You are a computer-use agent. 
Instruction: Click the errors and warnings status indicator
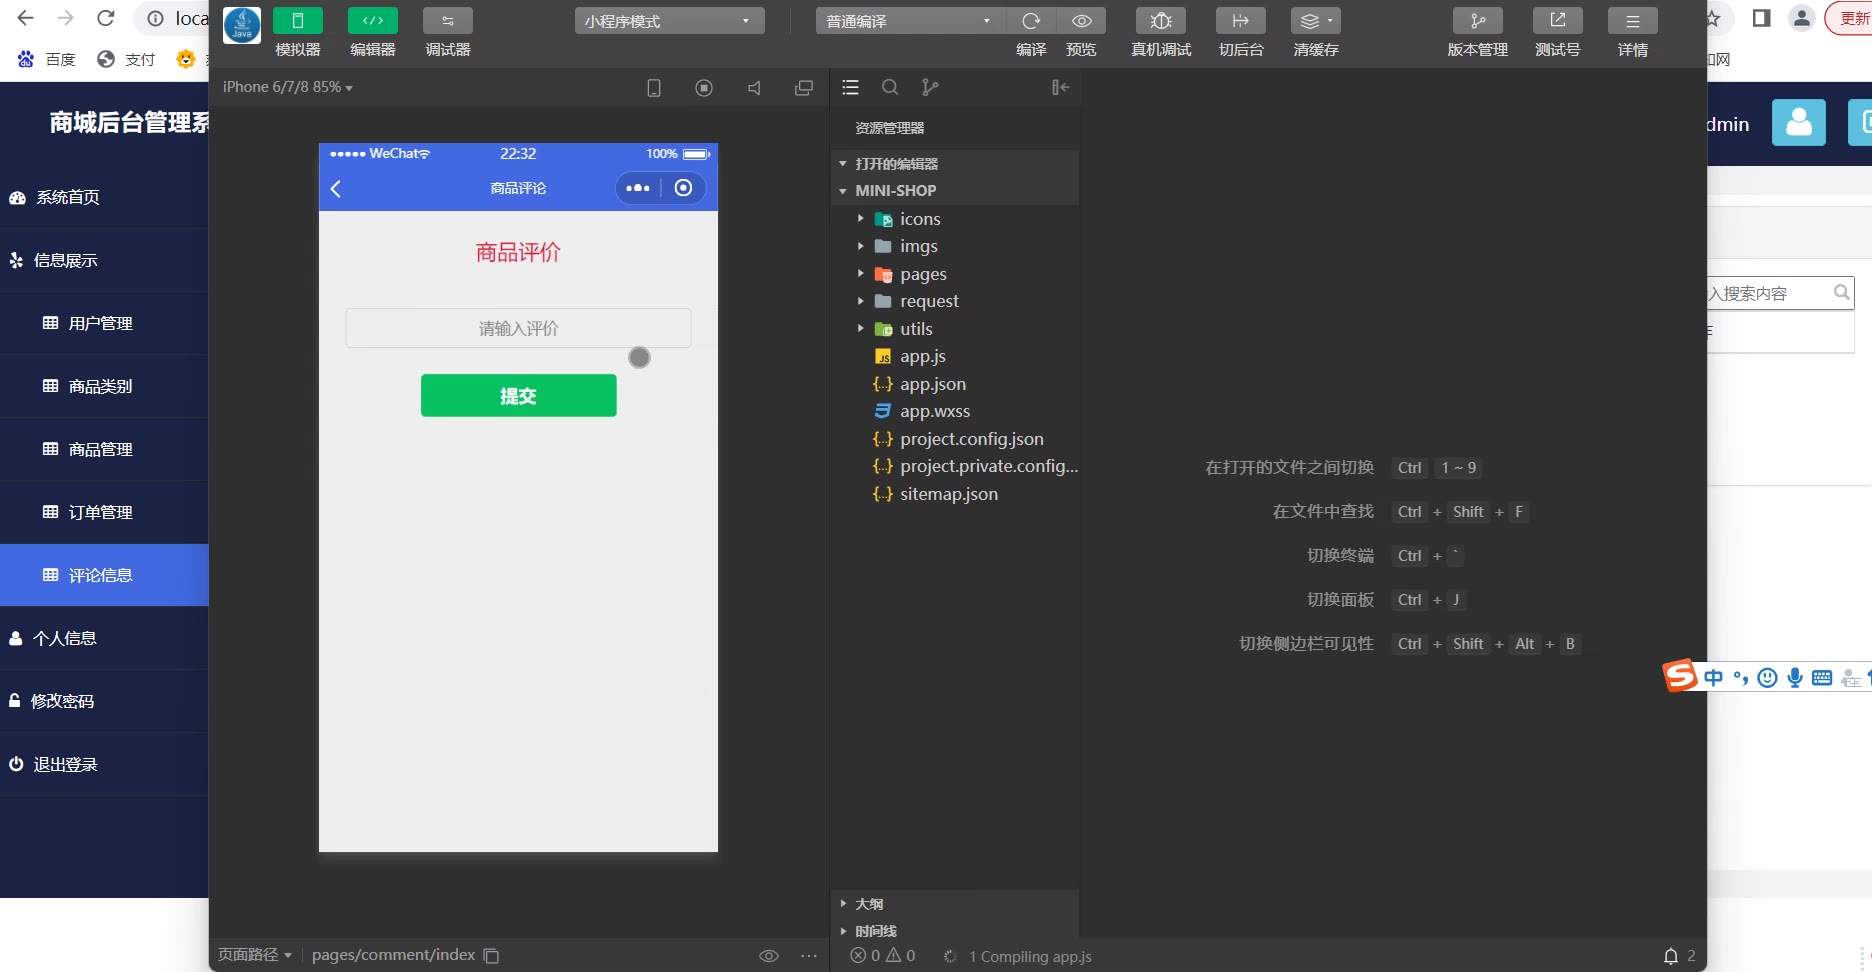pos(883,956)
